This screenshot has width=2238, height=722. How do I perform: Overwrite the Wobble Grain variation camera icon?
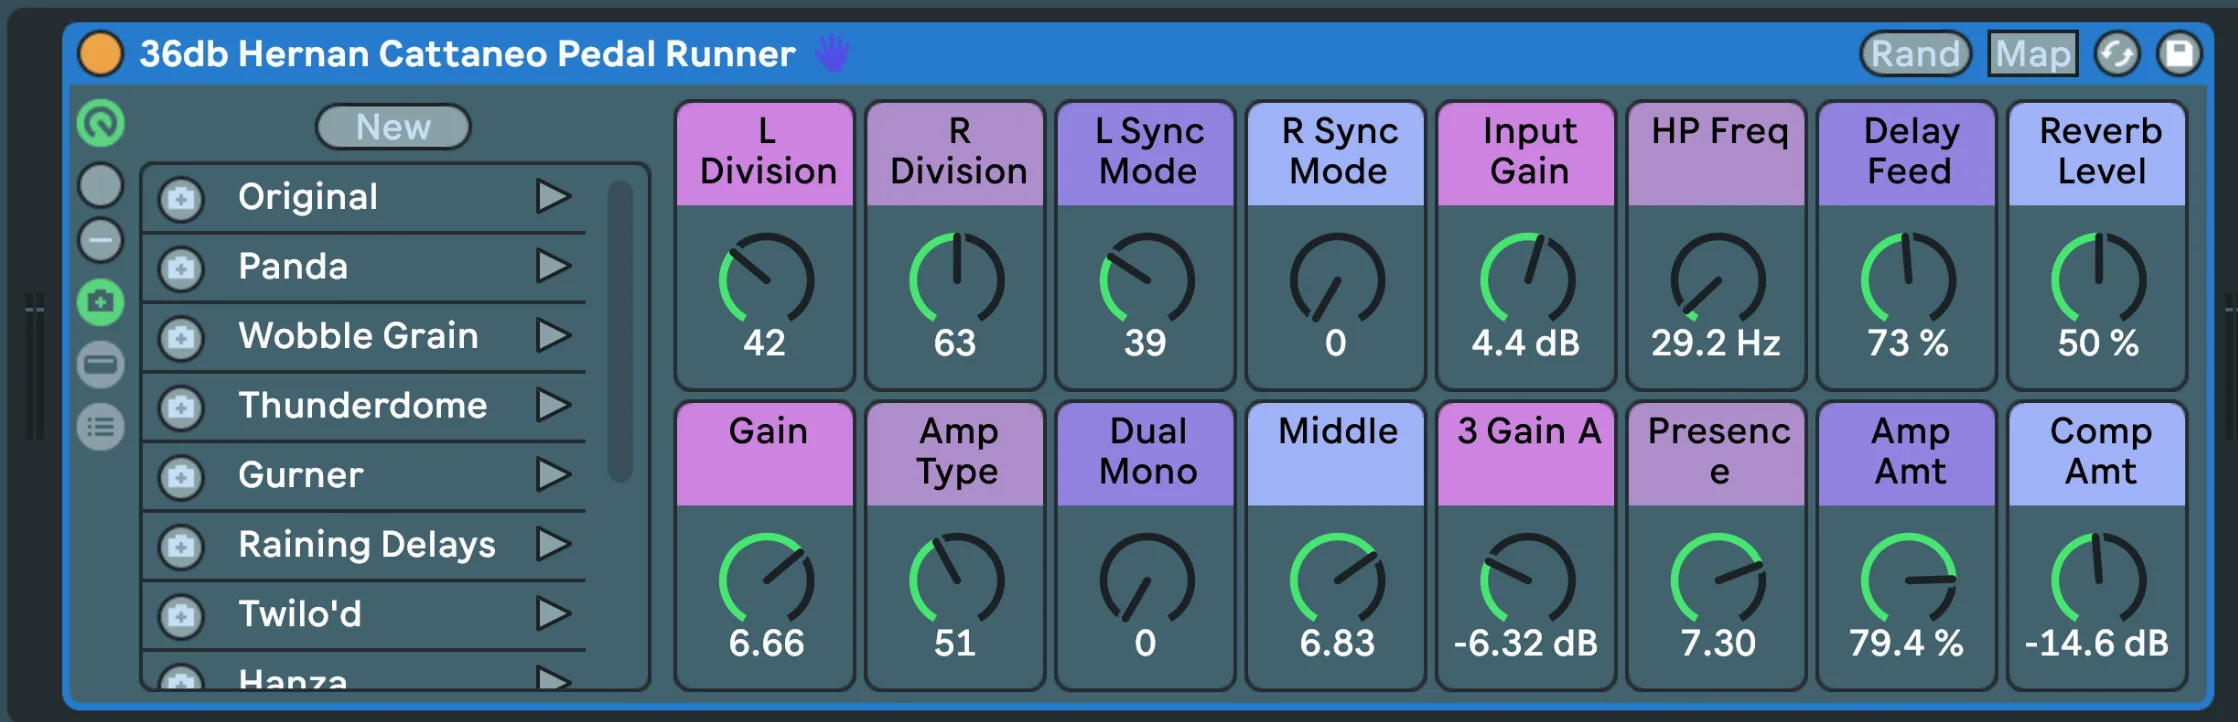pos(181,338)
